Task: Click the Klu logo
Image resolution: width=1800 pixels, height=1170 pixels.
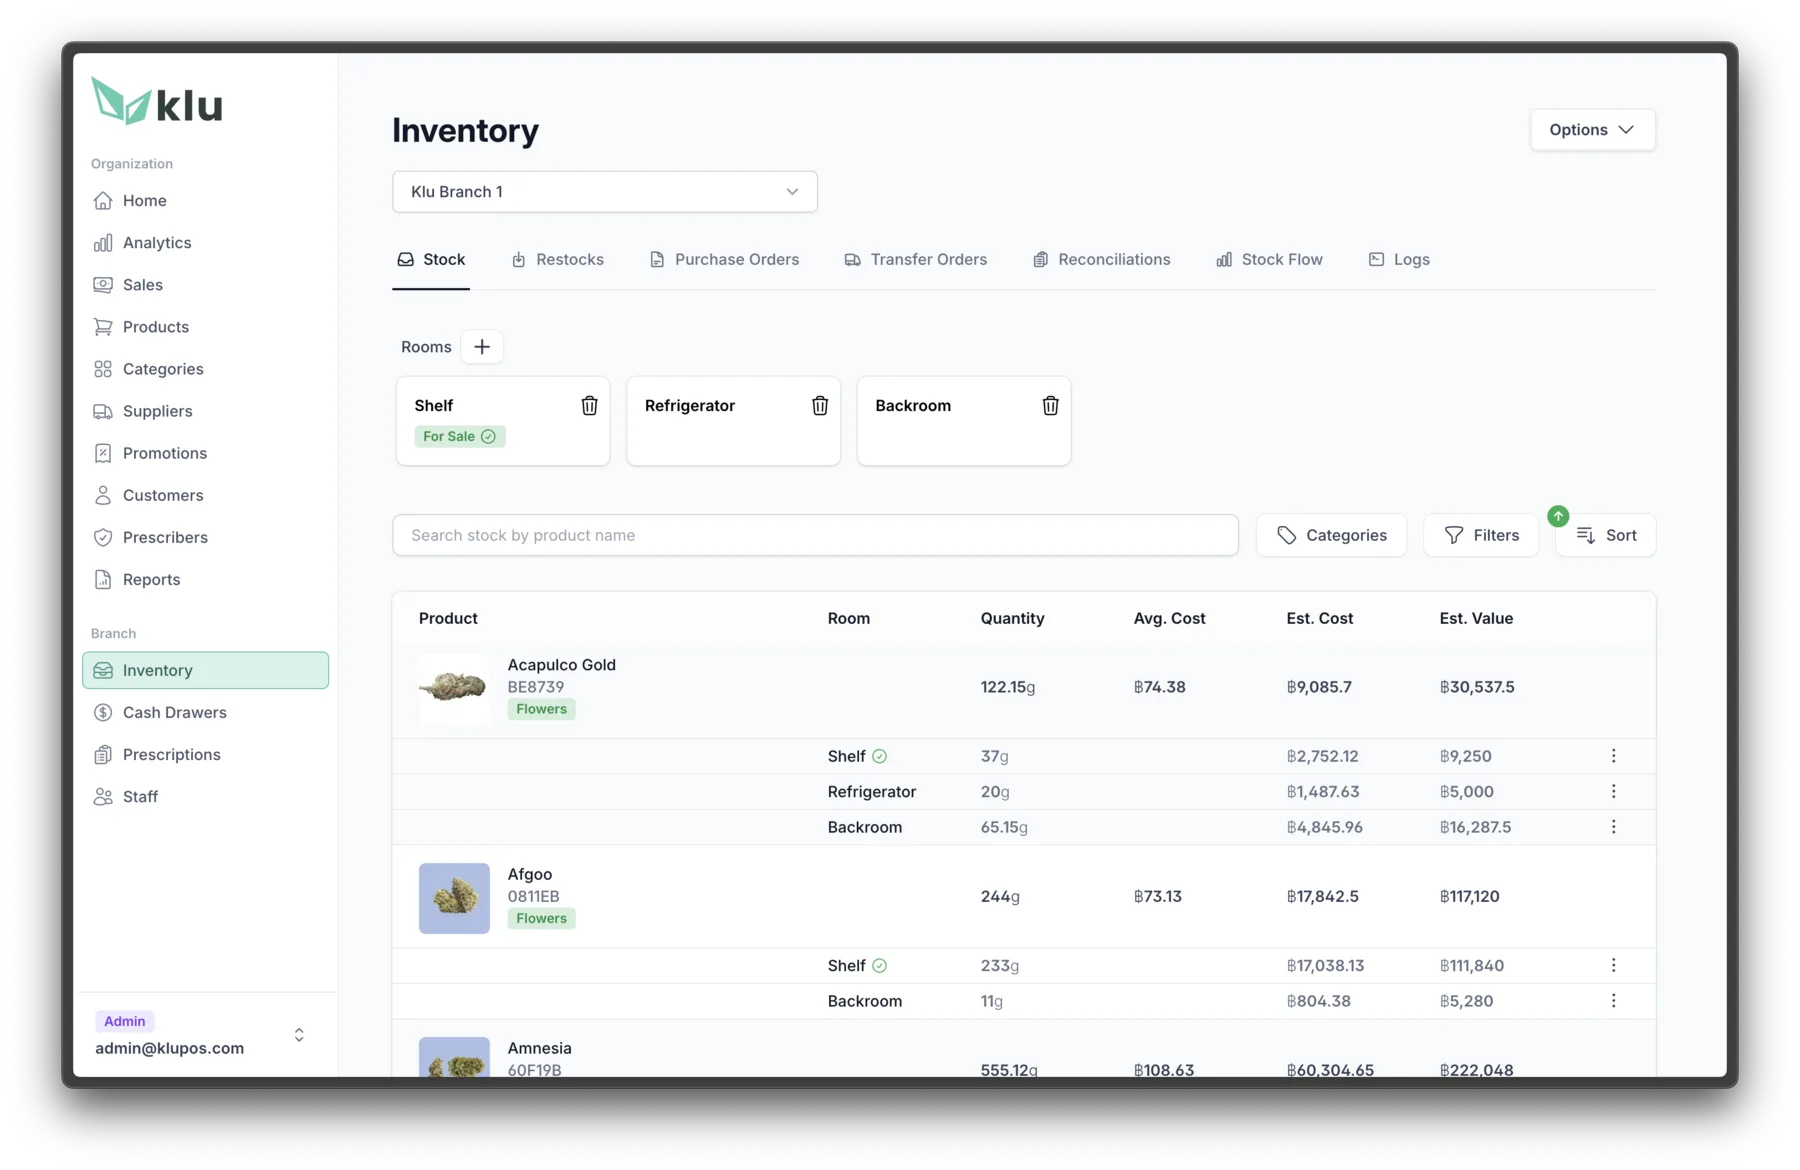Action: (157, 101)
